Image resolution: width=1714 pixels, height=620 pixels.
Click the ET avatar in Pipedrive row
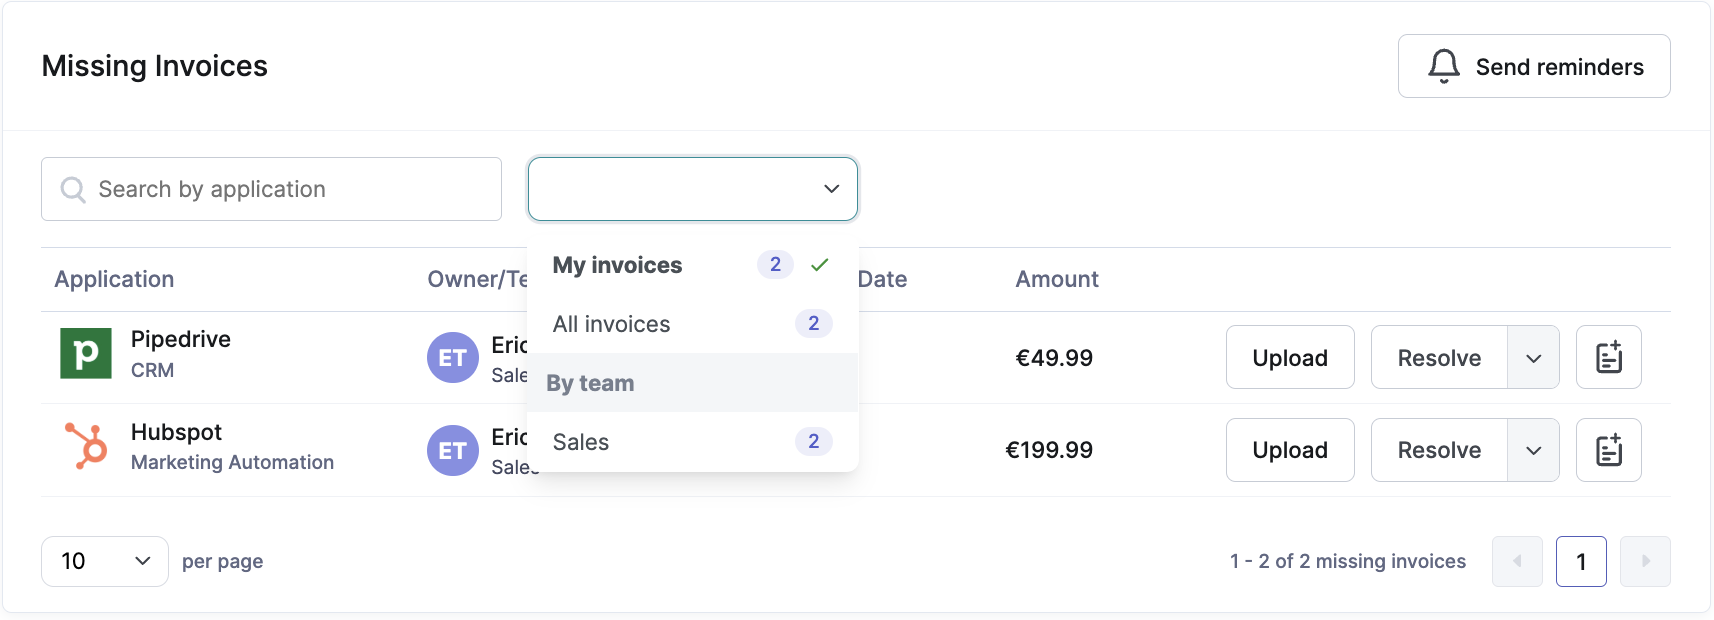452,358
